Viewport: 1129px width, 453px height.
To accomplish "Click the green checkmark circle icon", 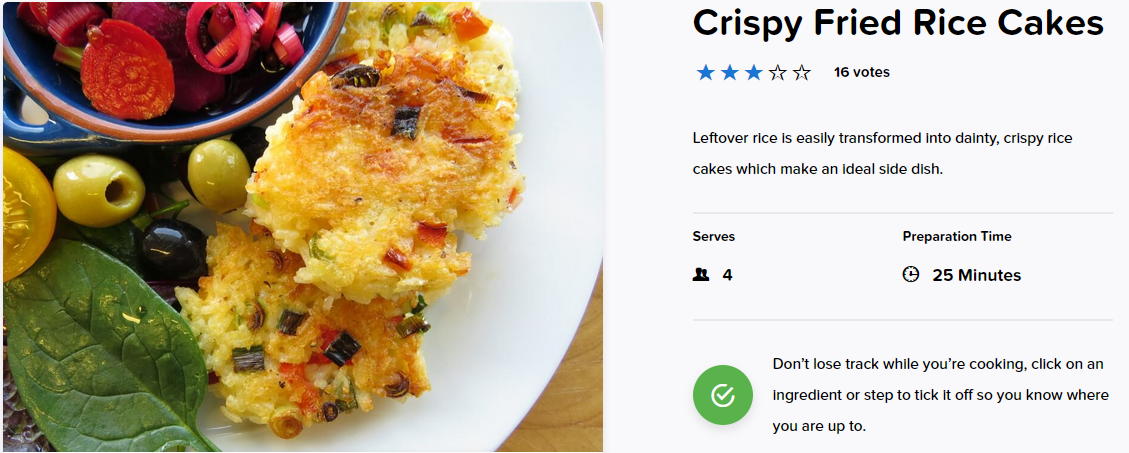I will coord(722,395).
